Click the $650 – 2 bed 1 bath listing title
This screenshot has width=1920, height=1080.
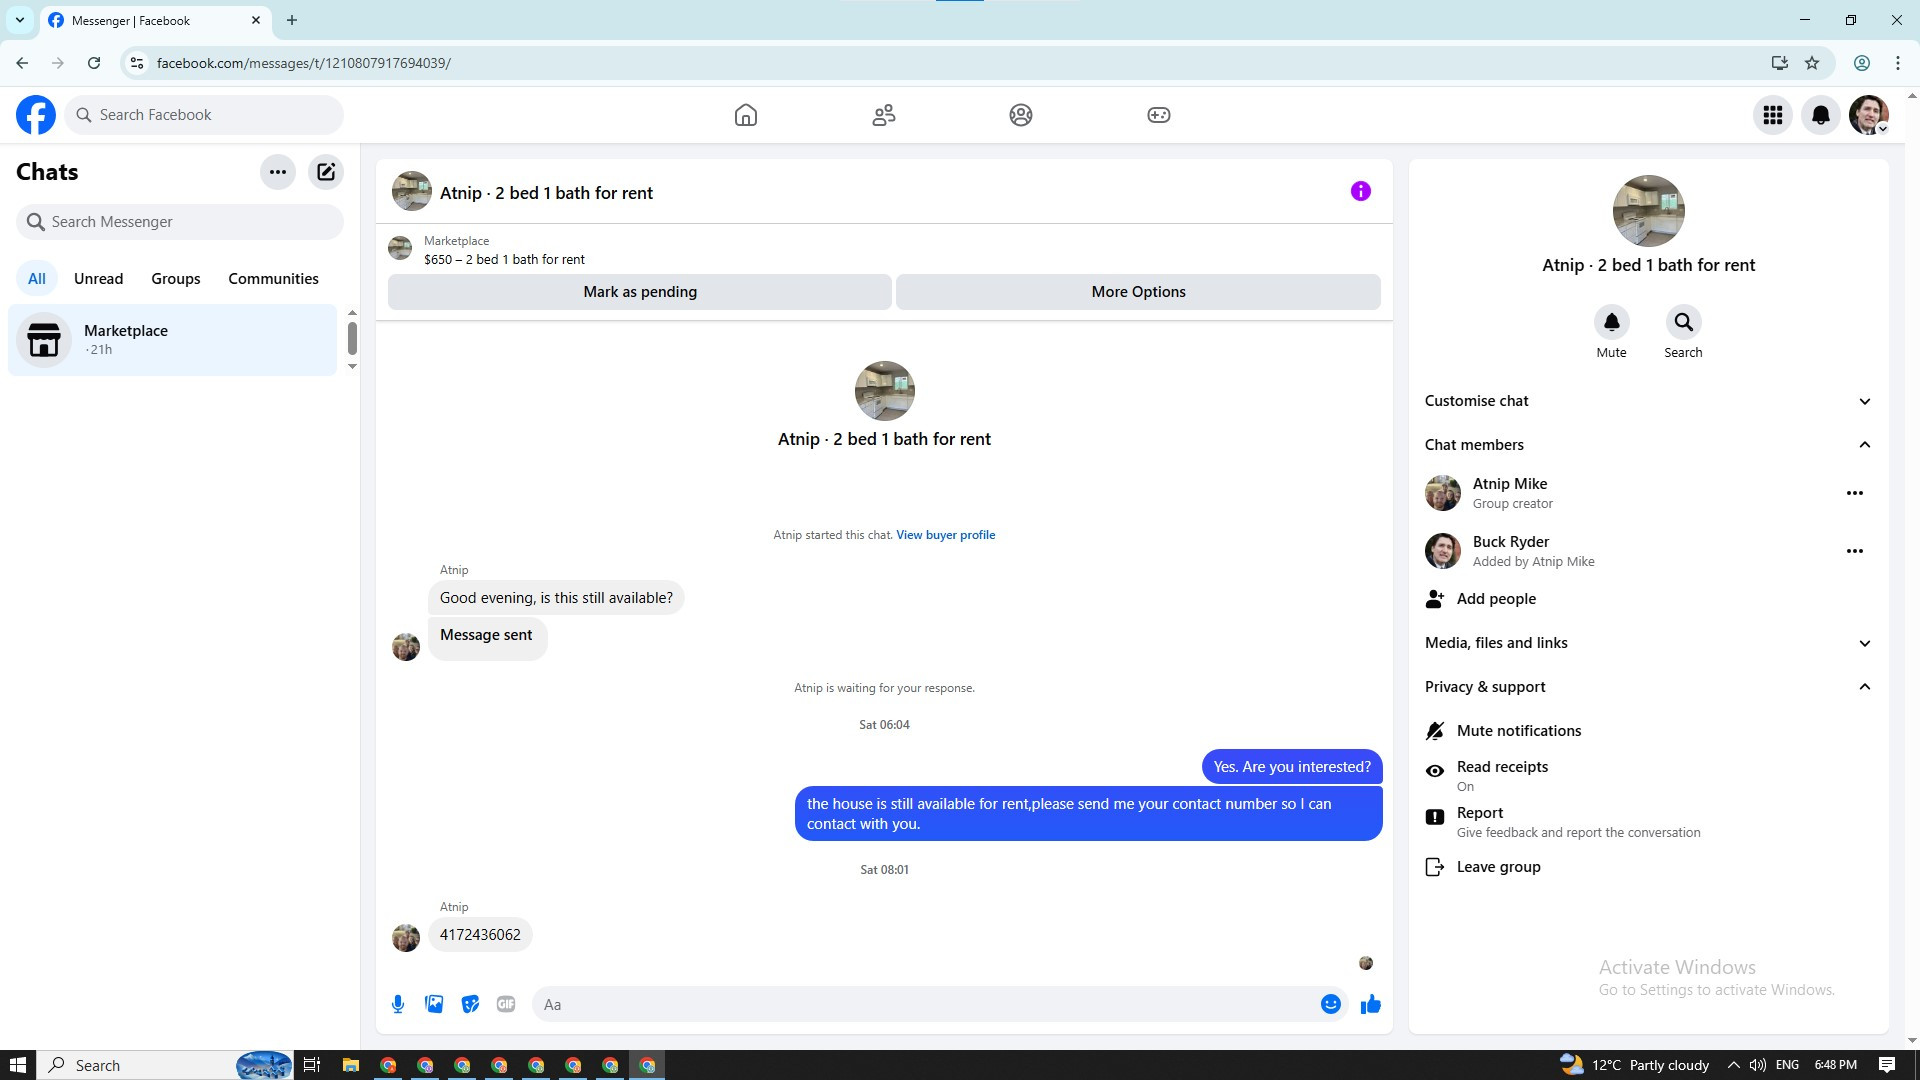pyautogui.click(x=504, y=259)
